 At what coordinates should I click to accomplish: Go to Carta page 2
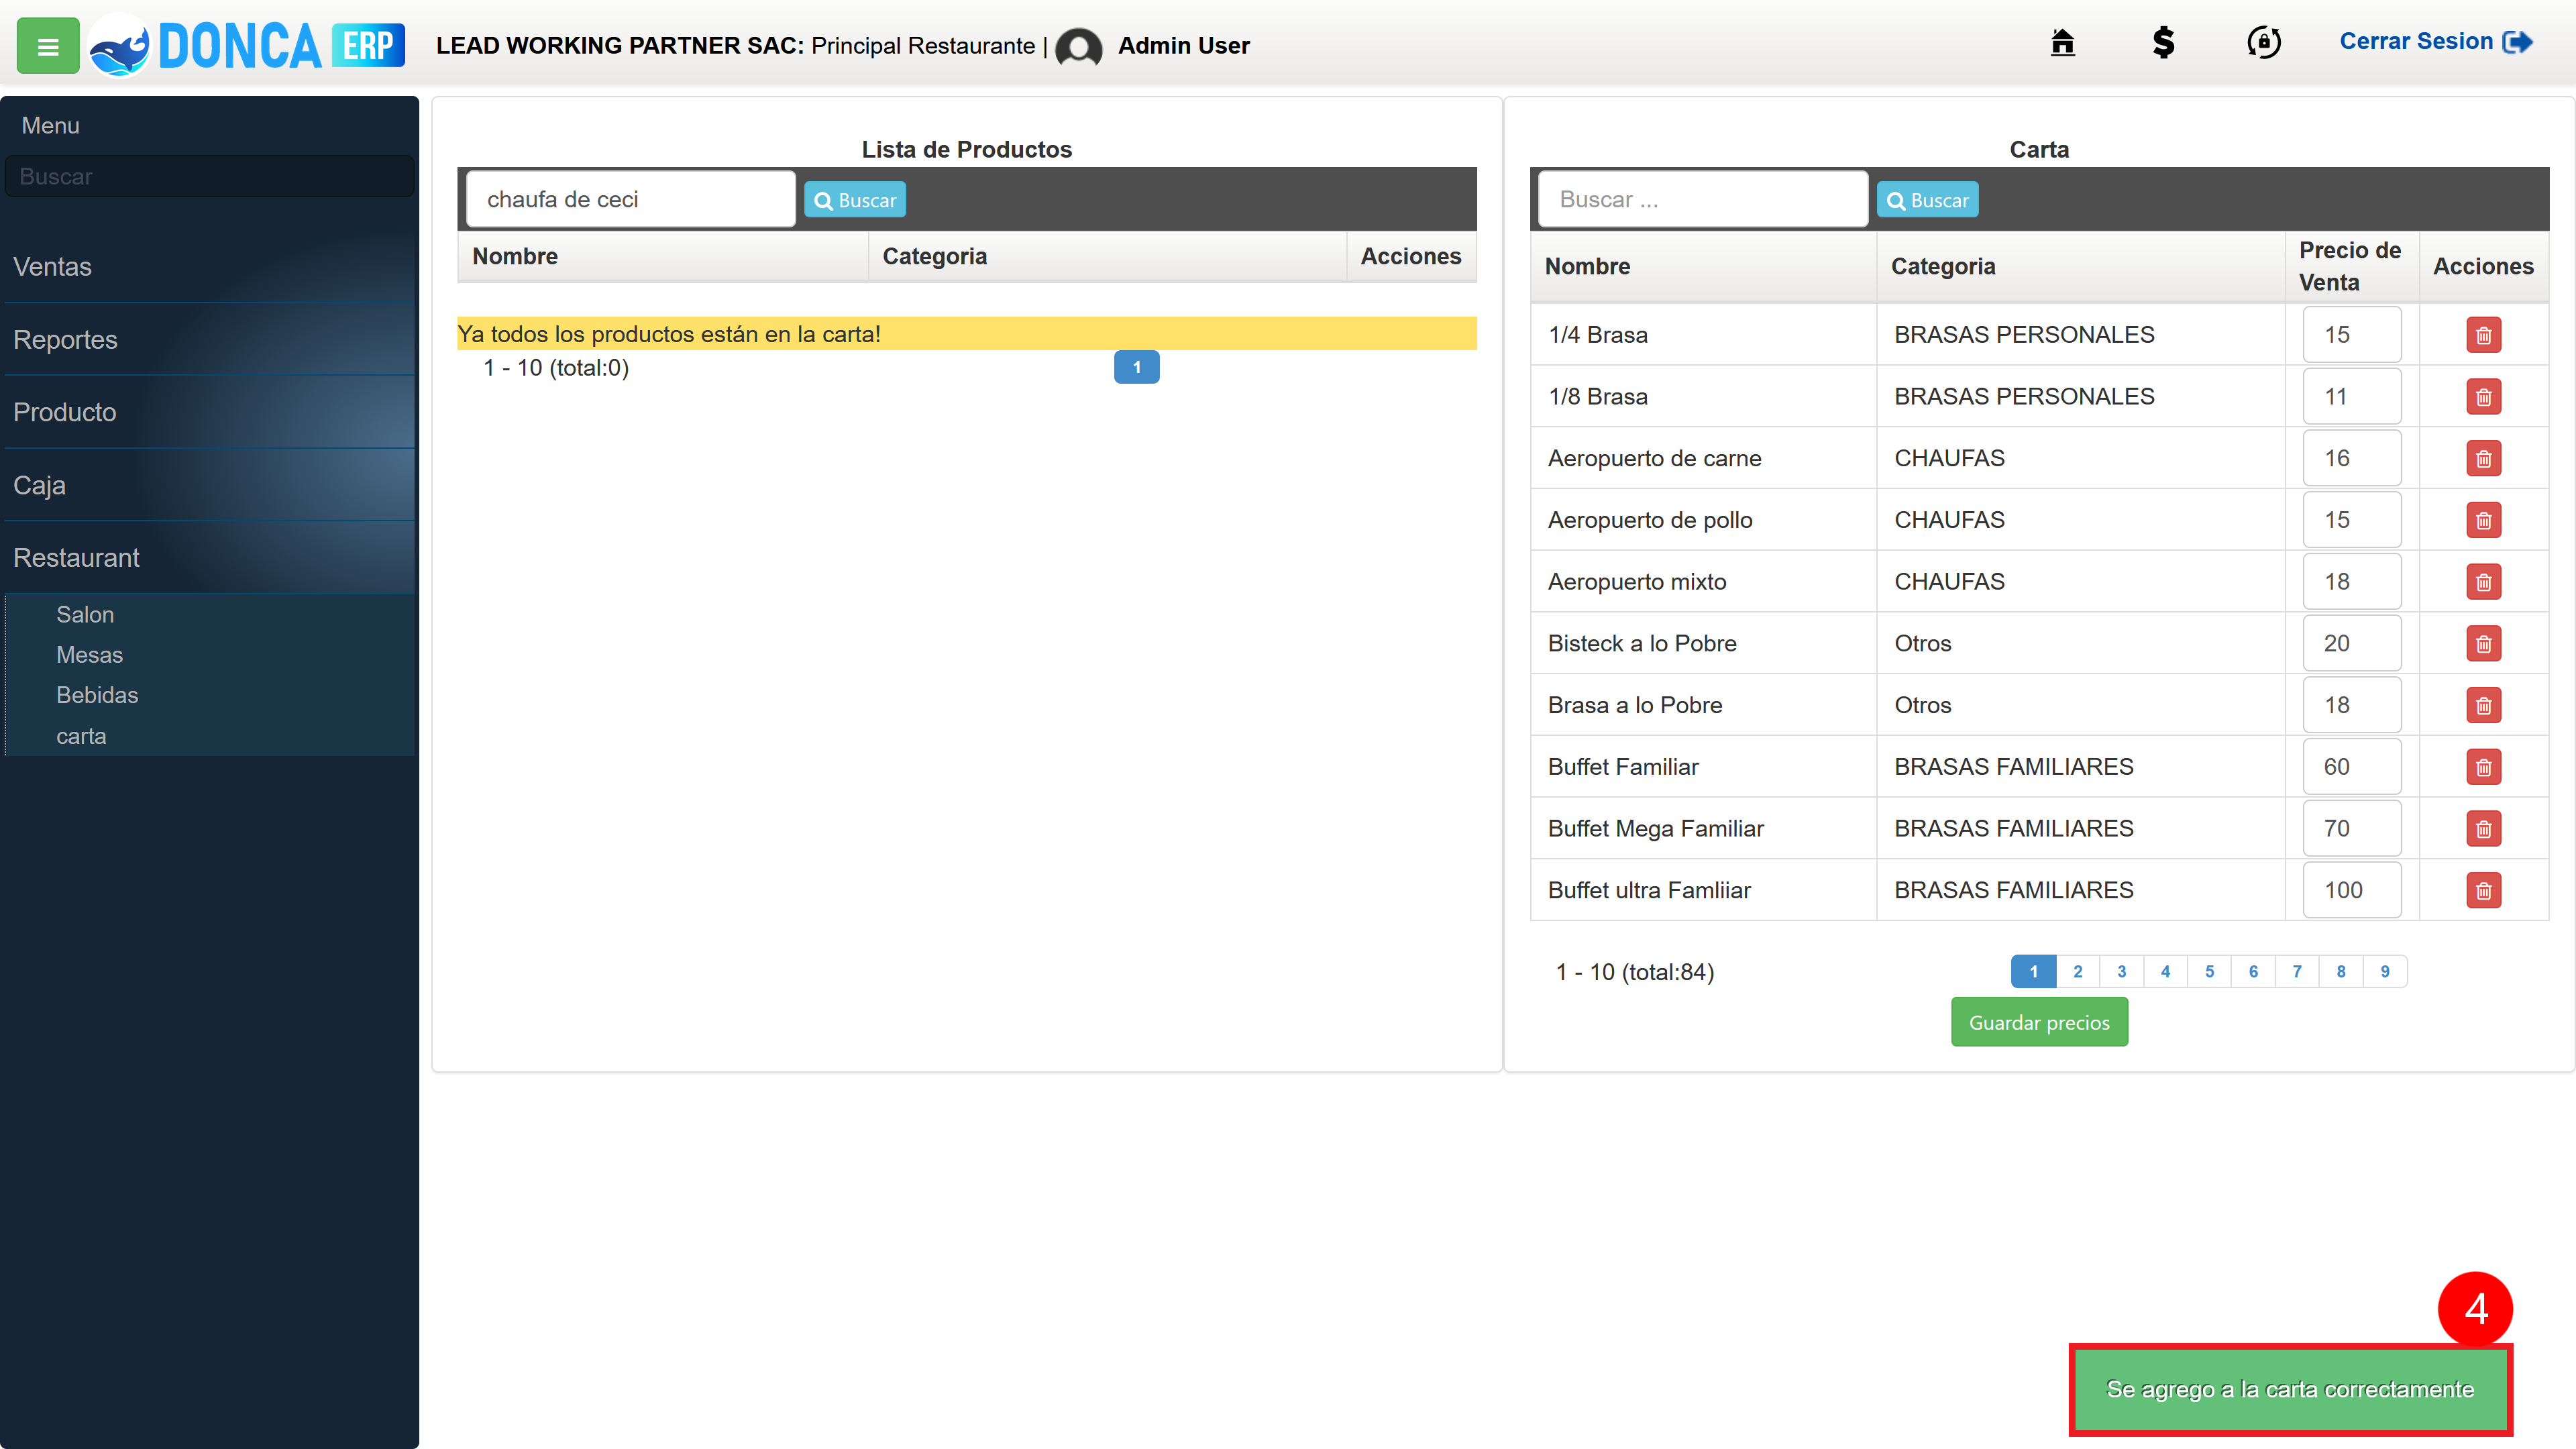pyautogui.click(x=2077, y=972)
